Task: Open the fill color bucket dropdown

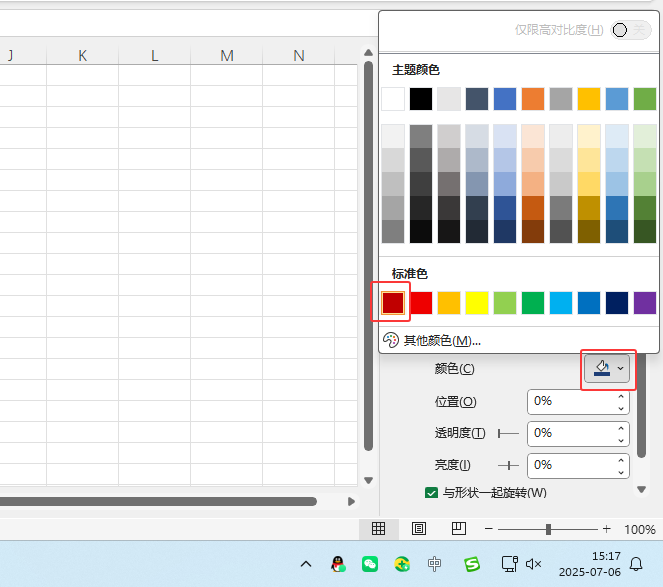Action: (607, 368)
